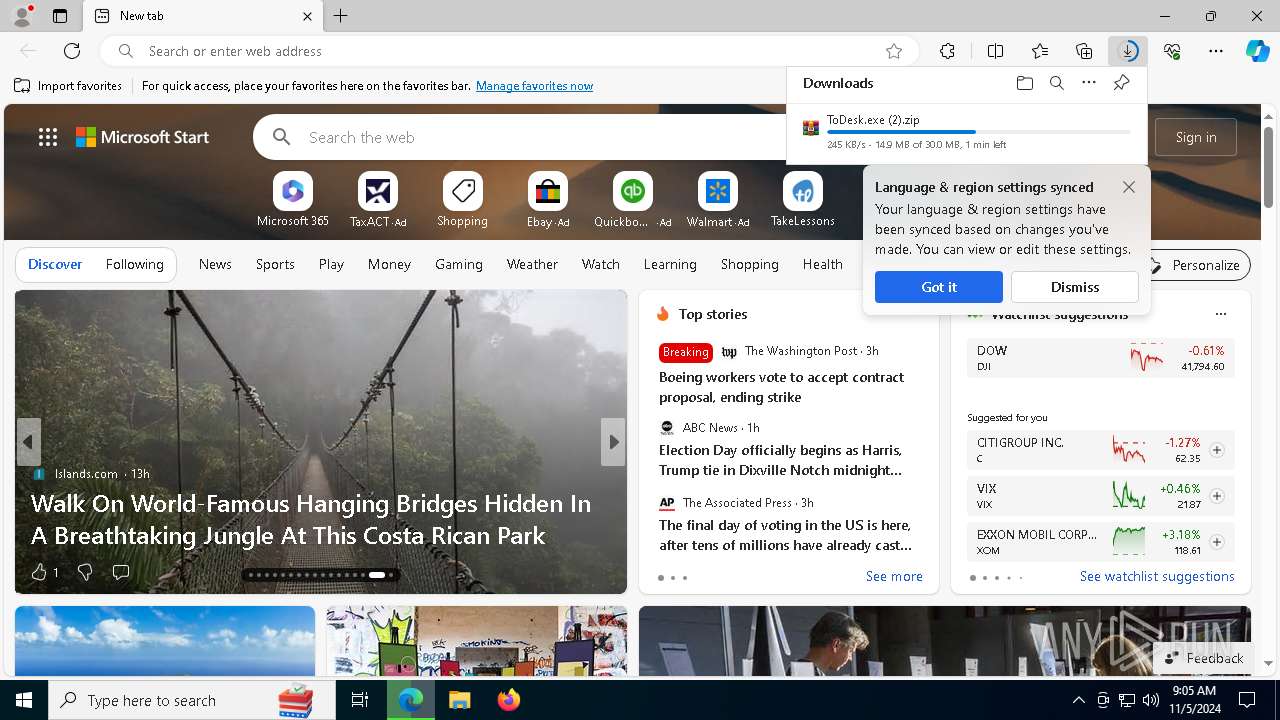Toggle split screen view icon
This screenshot has width=1280, height=720.
pos(995,51)
